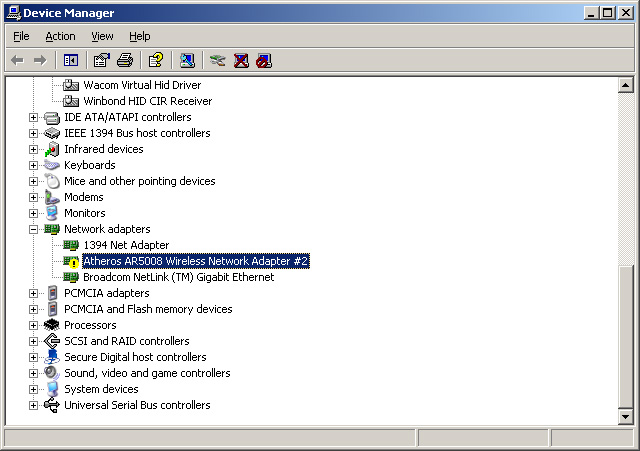Collapse the Network adapters node

[x=33, y=229]
